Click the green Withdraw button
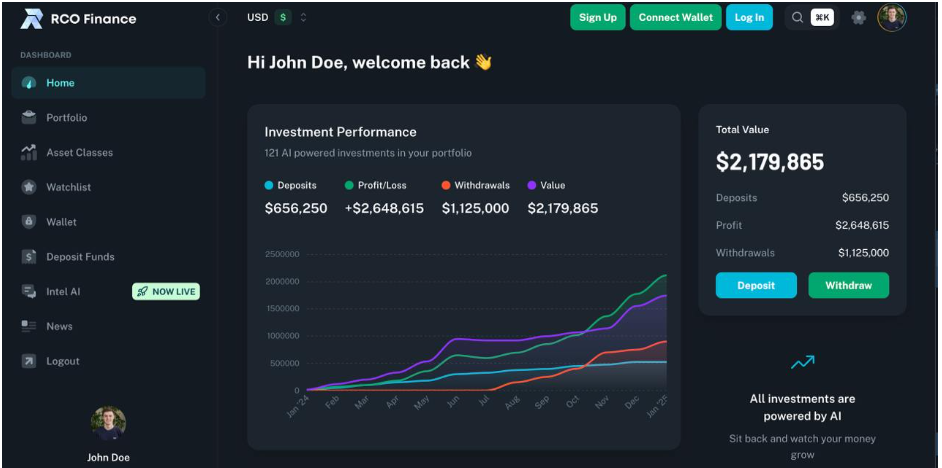The image size is (942, 468). click(848, 285)
